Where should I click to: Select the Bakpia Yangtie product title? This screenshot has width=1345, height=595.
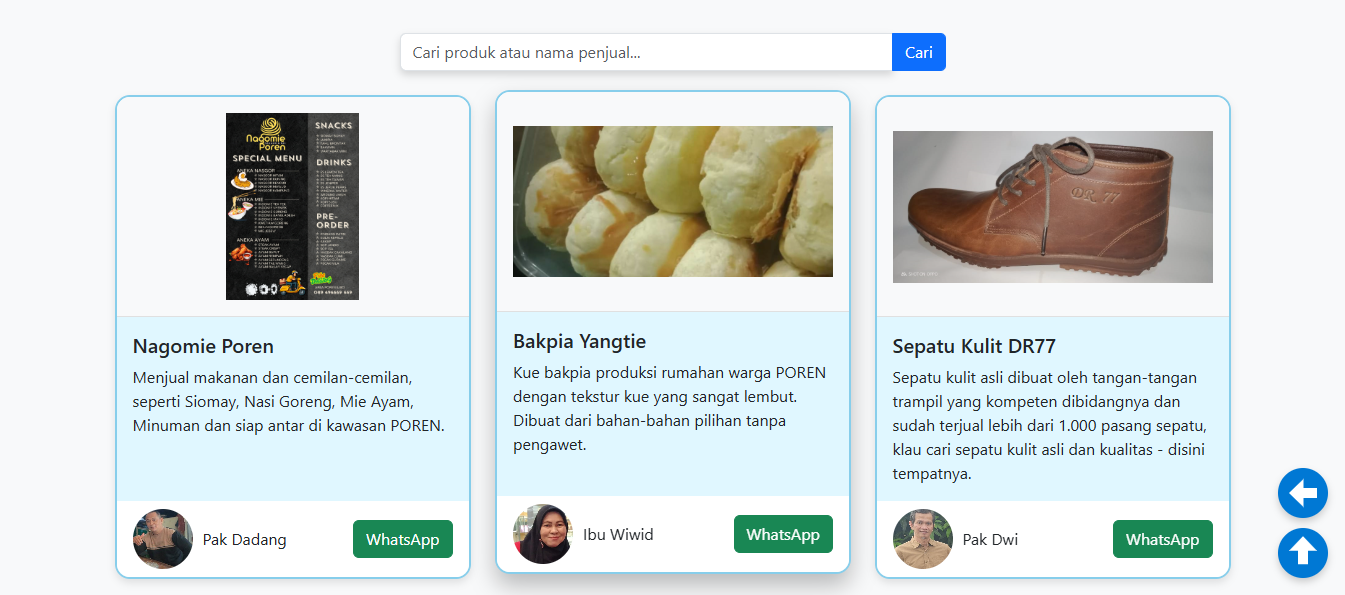tap(579, 341)
